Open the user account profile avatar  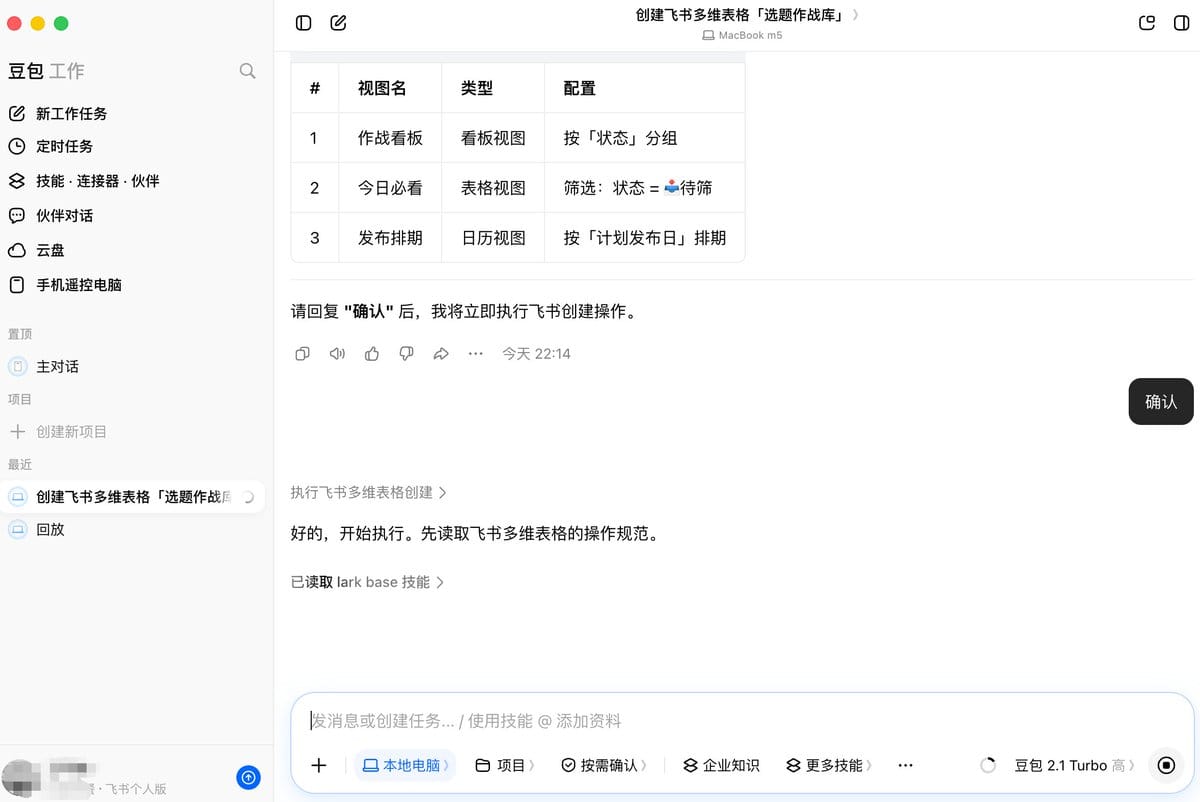(x=20, y=778)
